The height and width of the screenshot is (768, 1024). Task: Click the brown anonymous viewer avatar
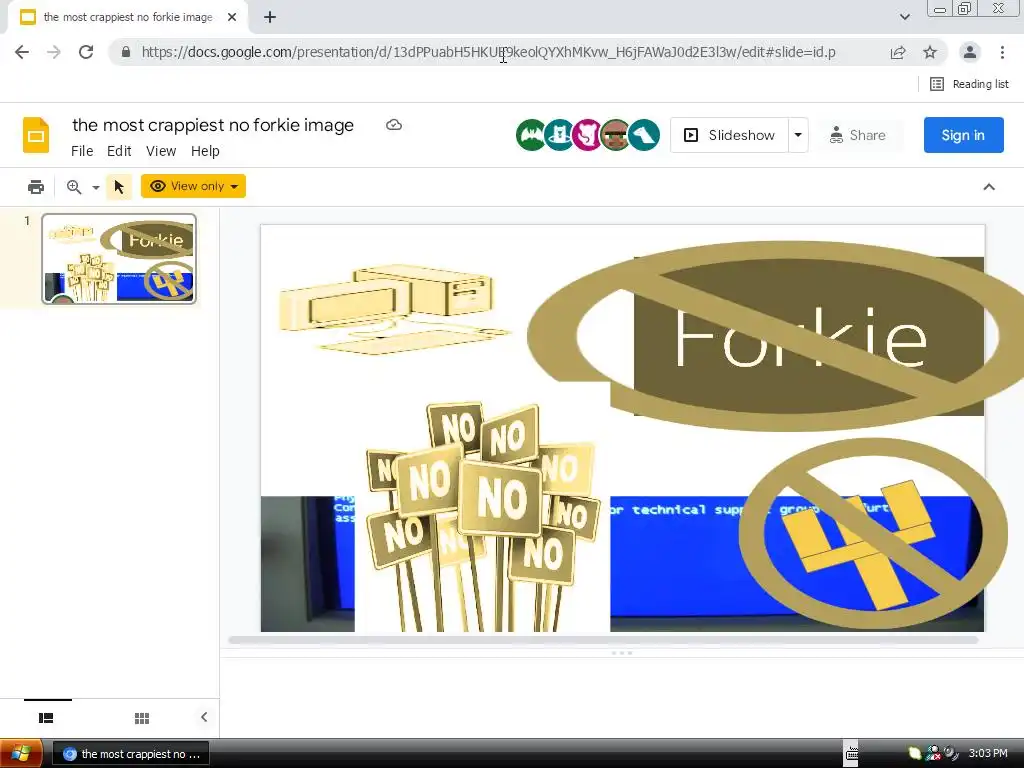(615, 135)
